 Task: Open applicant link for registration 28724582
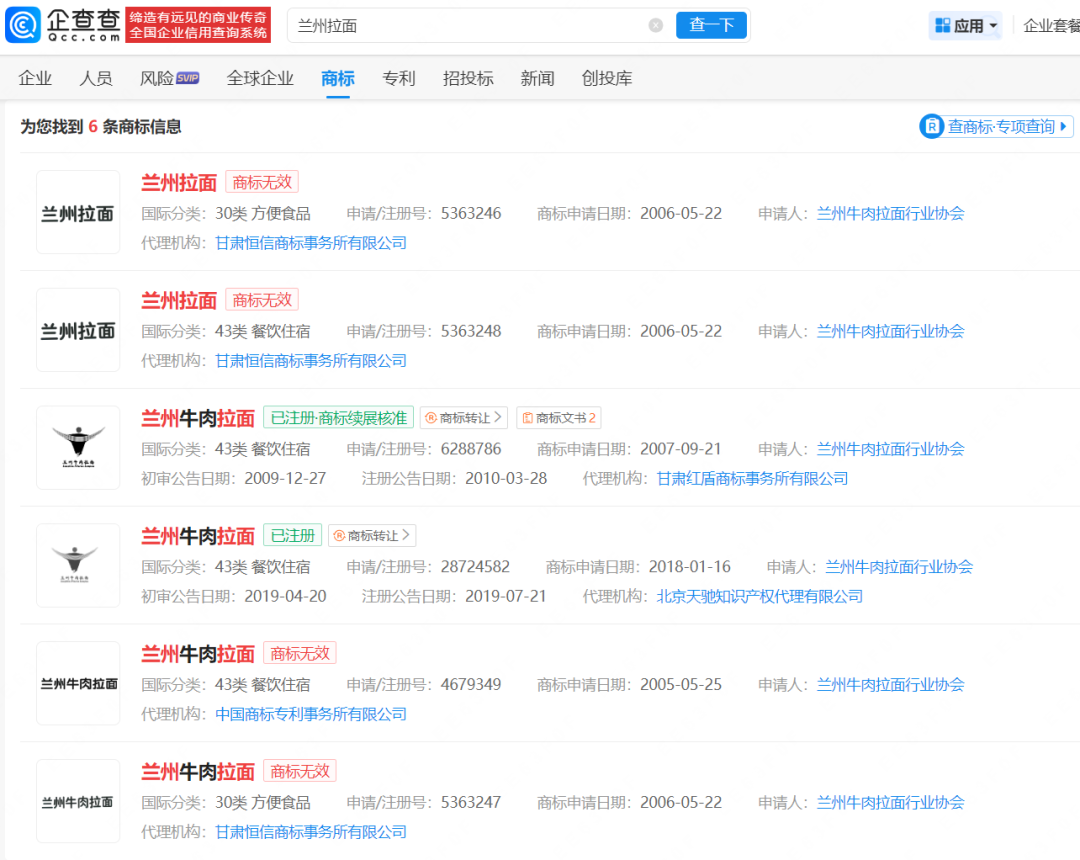pyautogui.click(x=899, y=567)
